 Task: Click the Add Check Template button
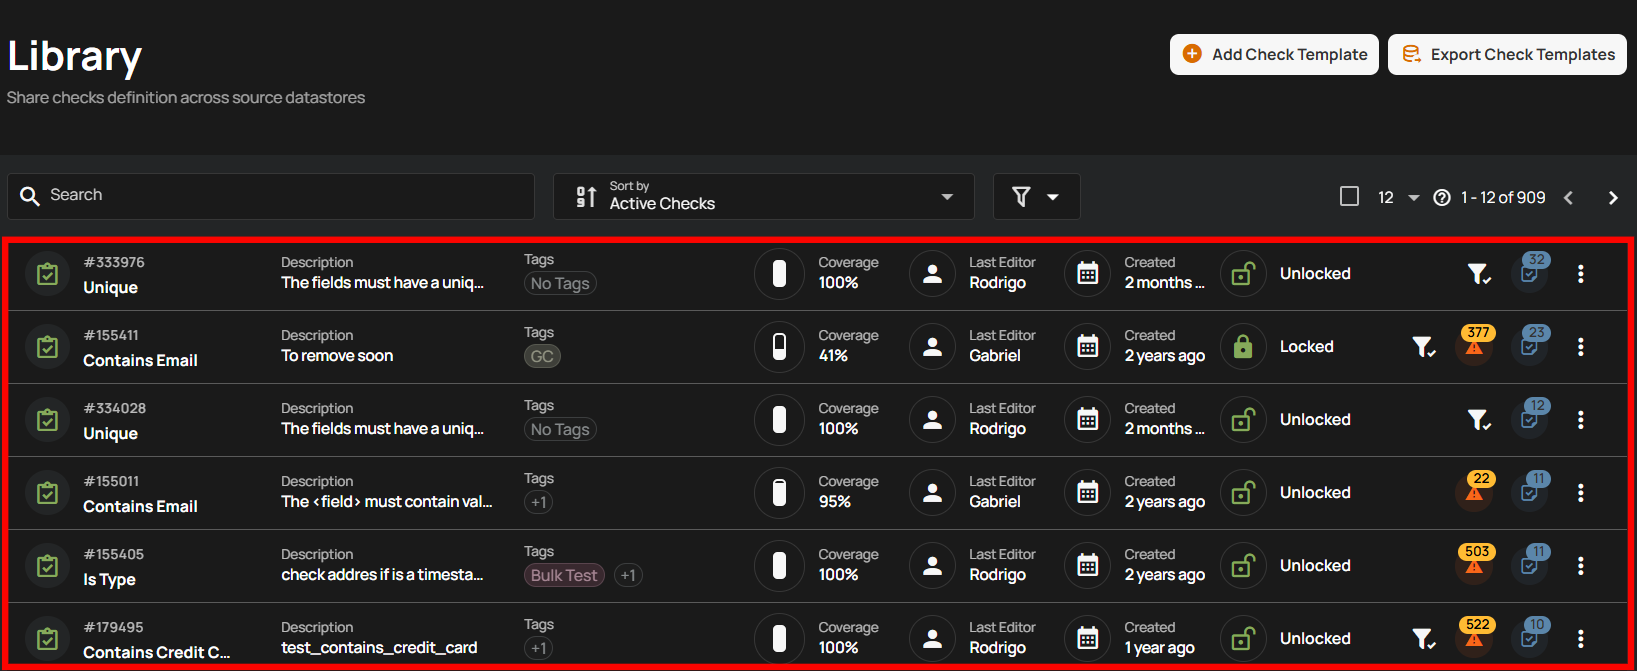click(x=1274, y=55)
